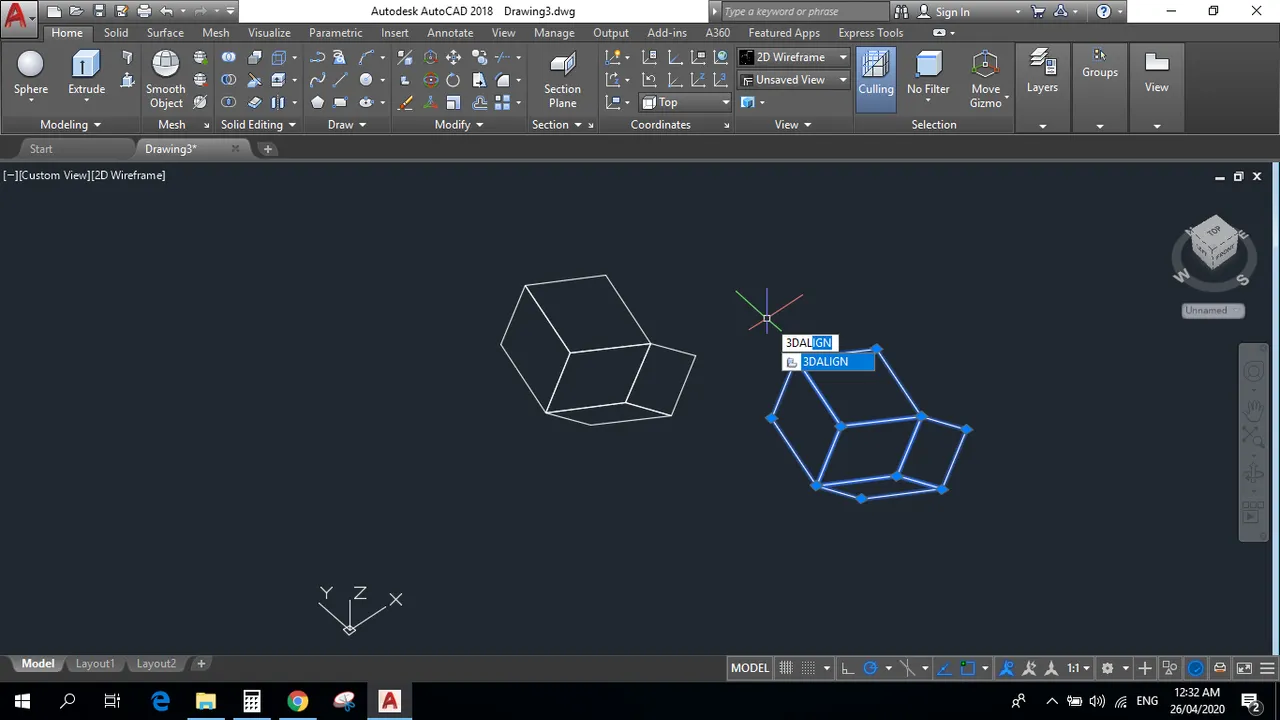Toggle Snap mode in status bar
This screenshot has height=720, width=1280.
pos(808,668)
